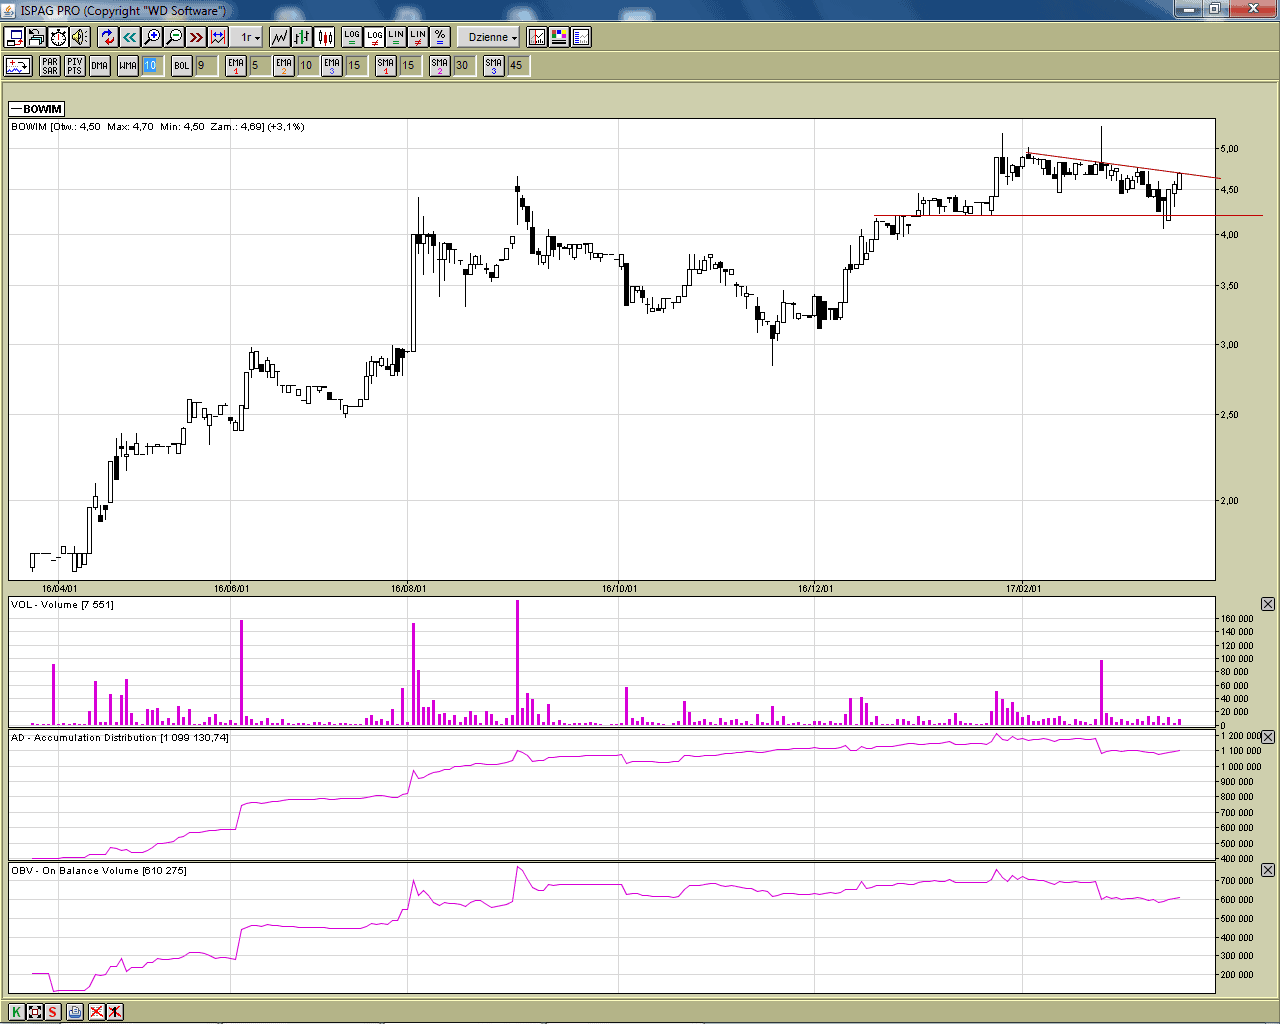Open the 1r time range dropdown
This screenshot has width=1280, height=1024.
pos(250,37)
